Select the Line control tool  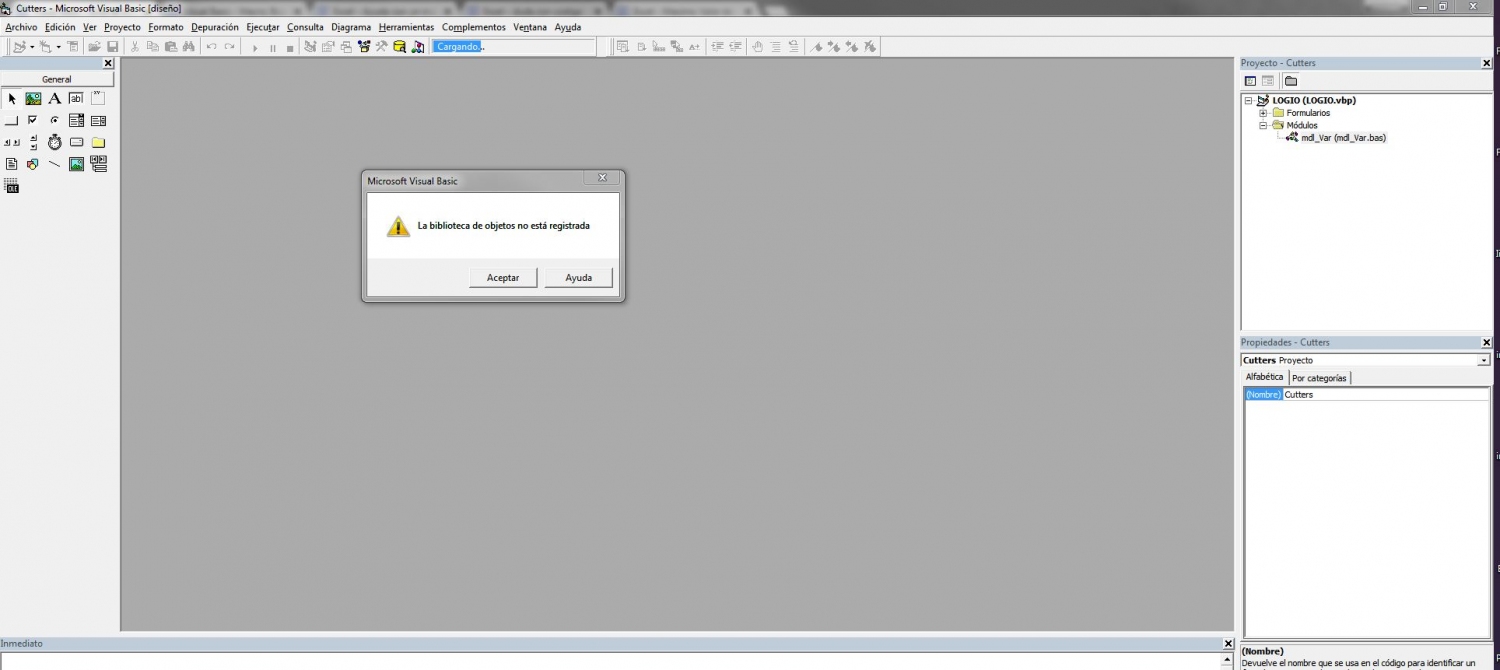55,164
